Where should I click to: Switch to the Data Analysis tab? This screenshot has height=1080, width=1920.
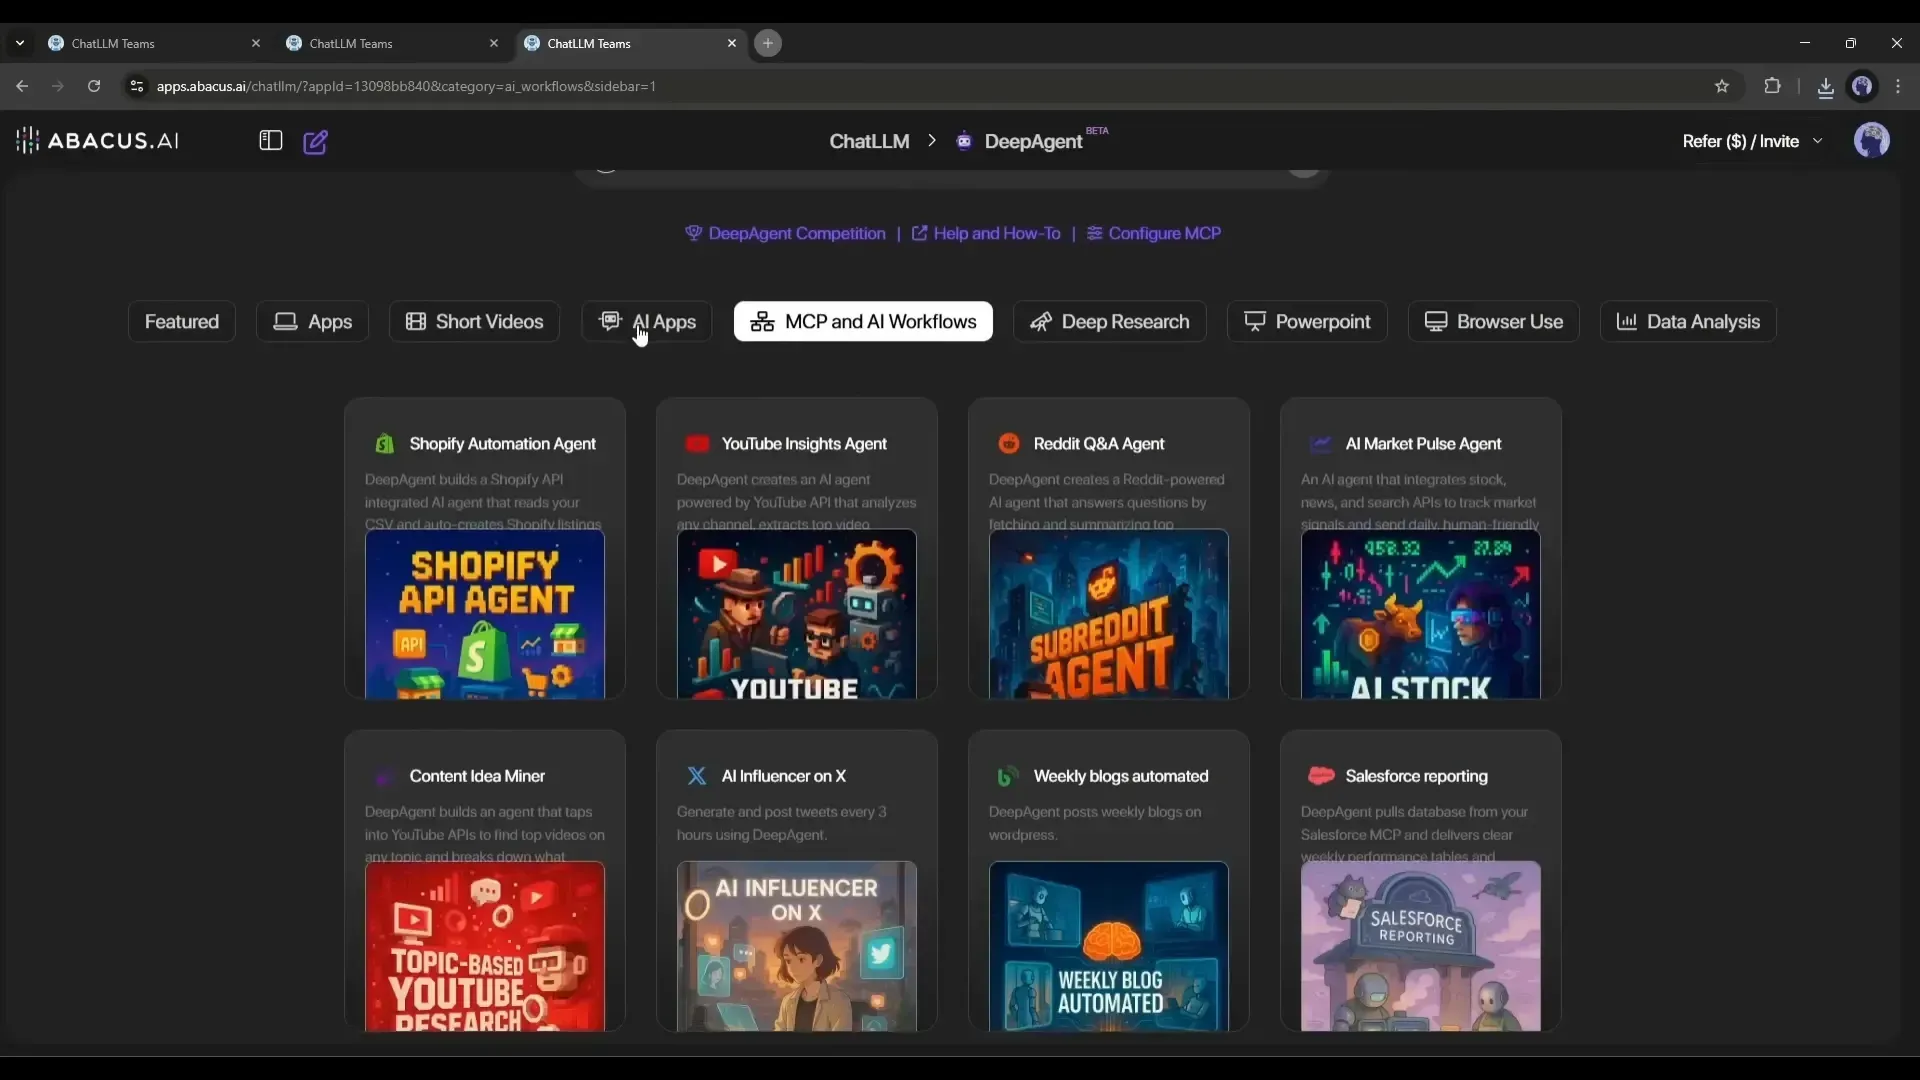coord(1688,321)
